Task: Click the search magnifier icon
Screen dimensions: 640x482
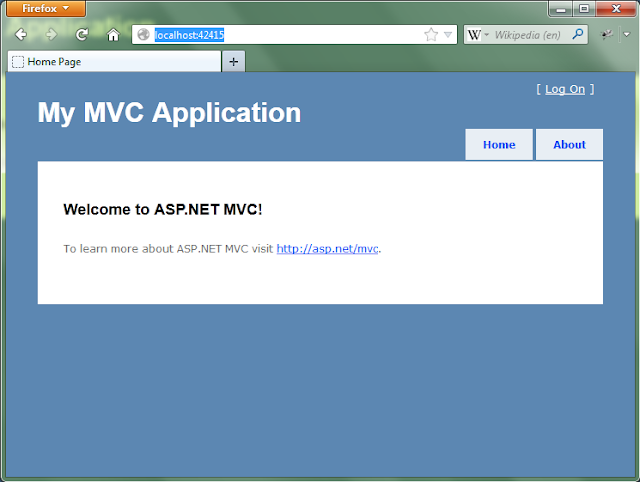Action: (578, 34)
